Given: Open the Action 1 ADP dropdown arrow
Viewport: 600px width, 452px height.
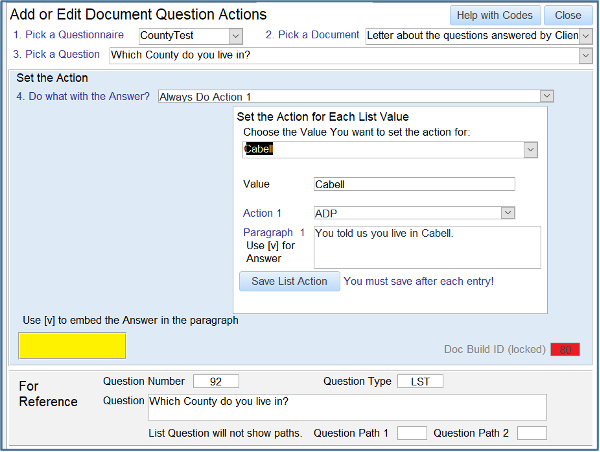Looking at the screenshot, I should 508,213.
